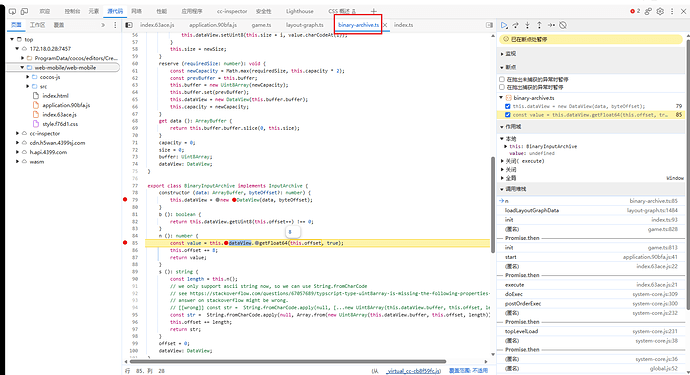Viewport: 690px width, 375px height.
Task: Show more navigator tabs chevron
Action: 103,25
